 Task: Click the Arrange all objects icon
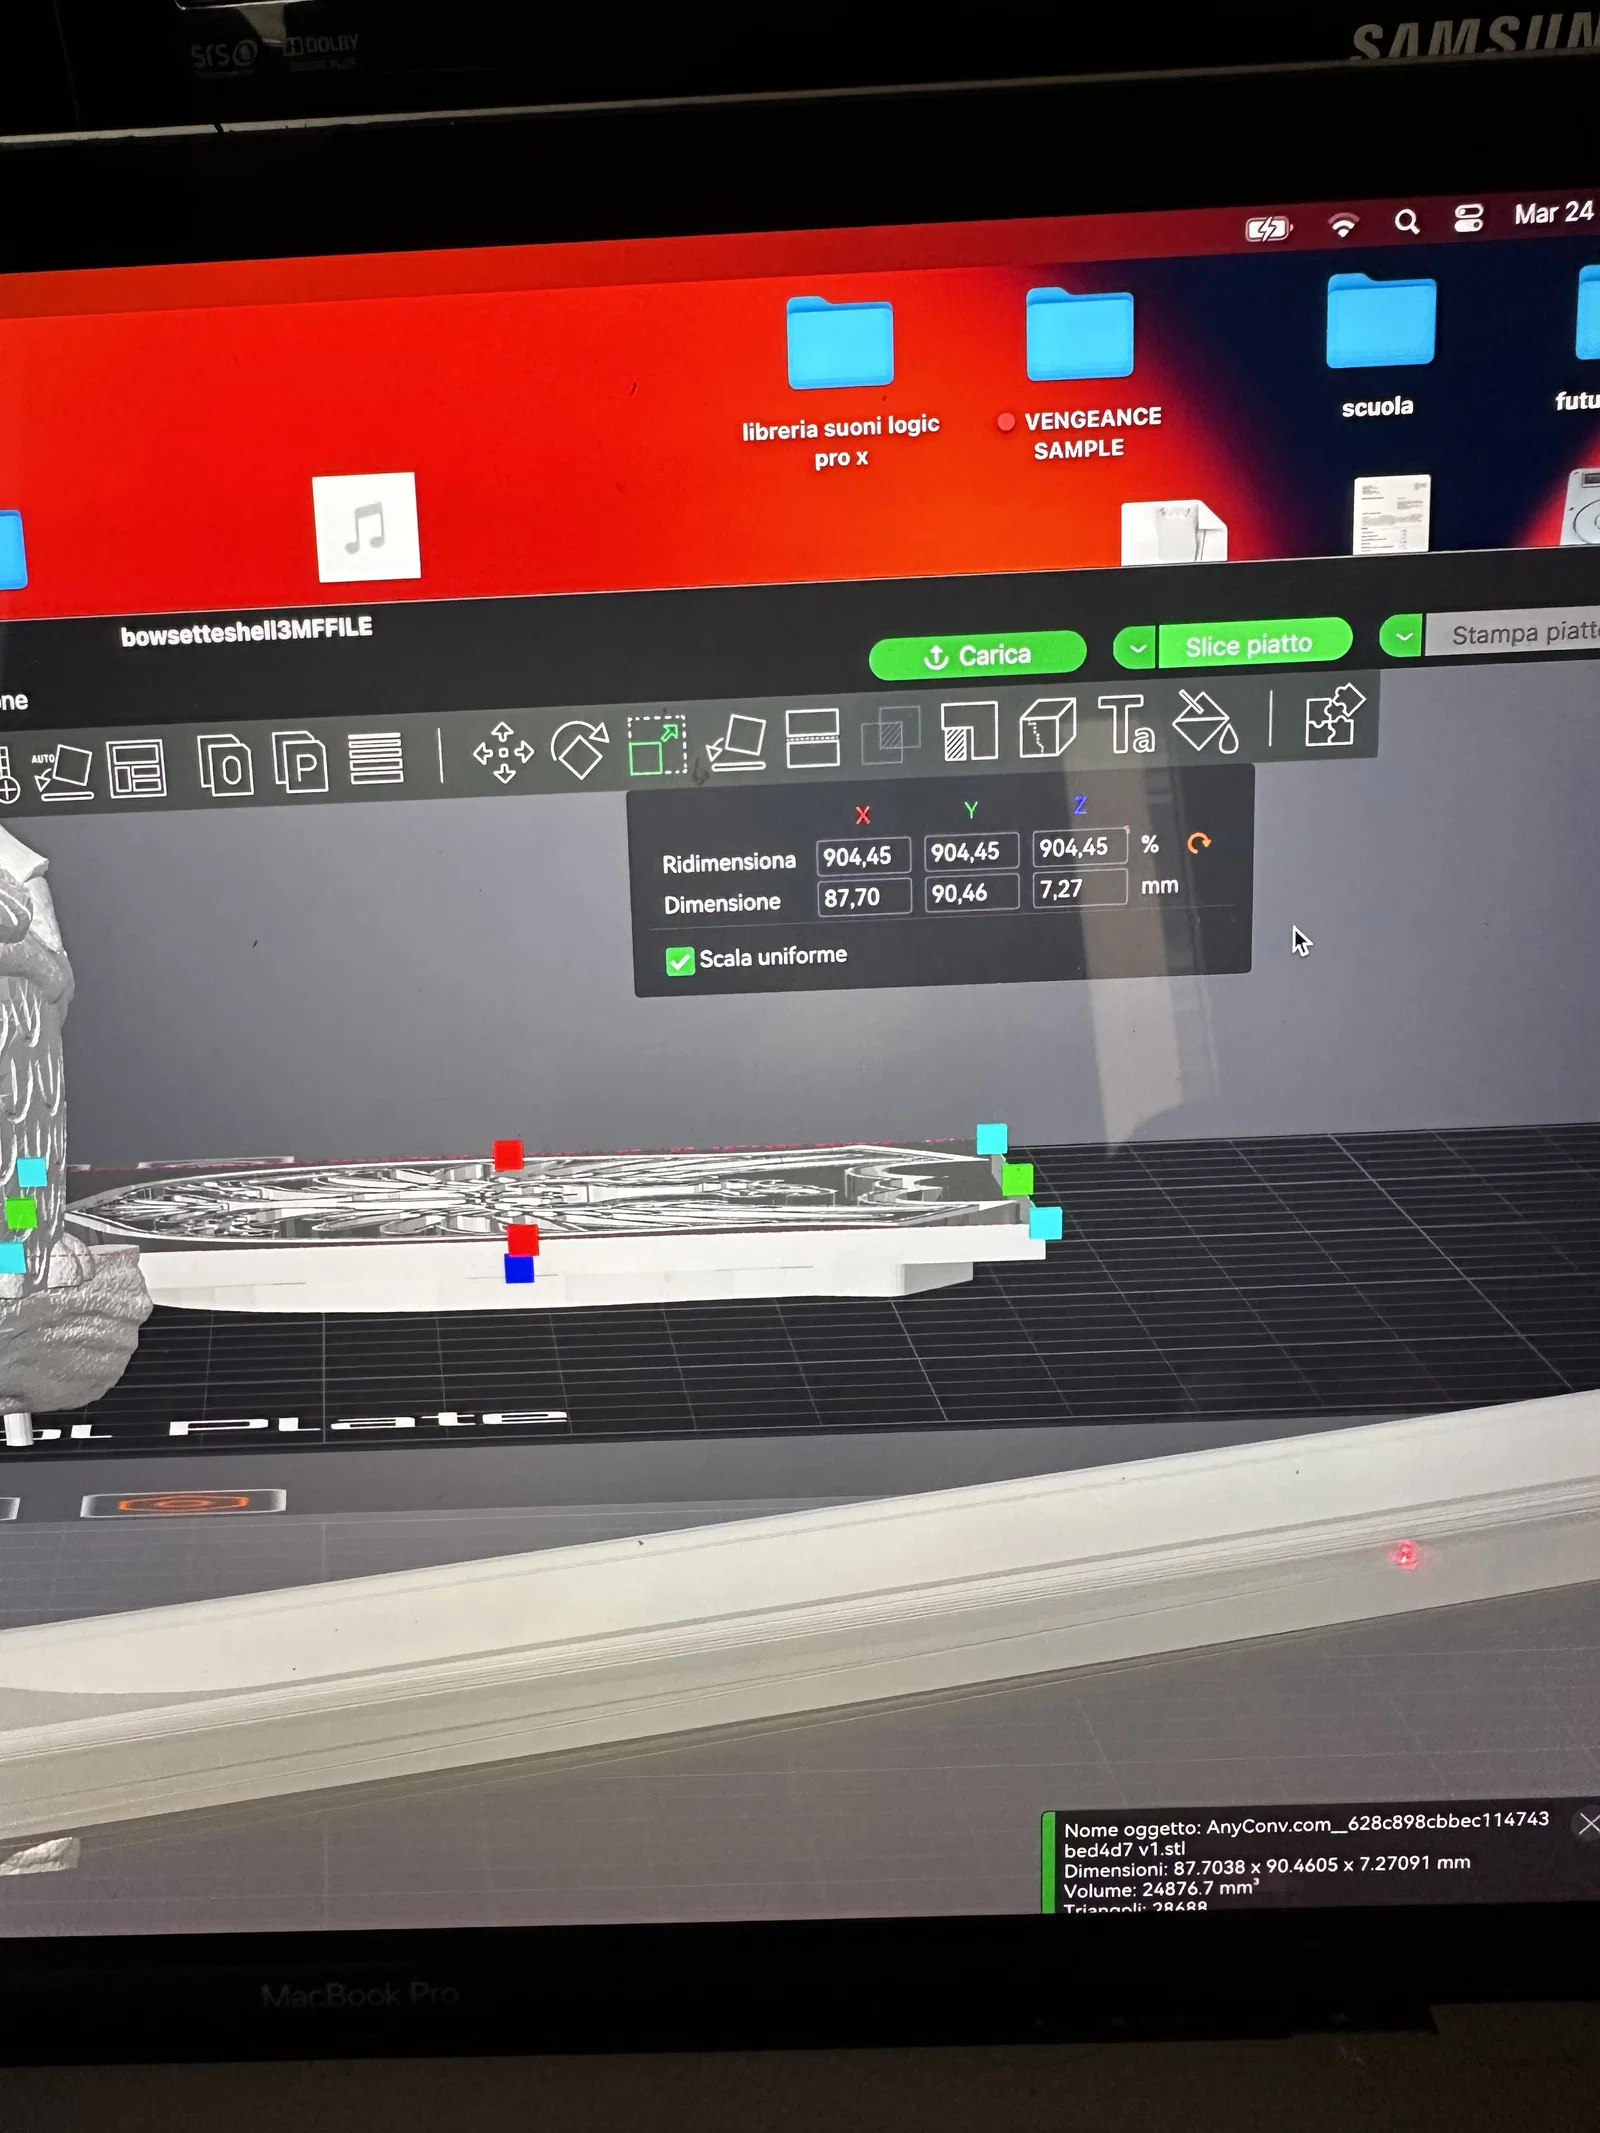point(137,768)
